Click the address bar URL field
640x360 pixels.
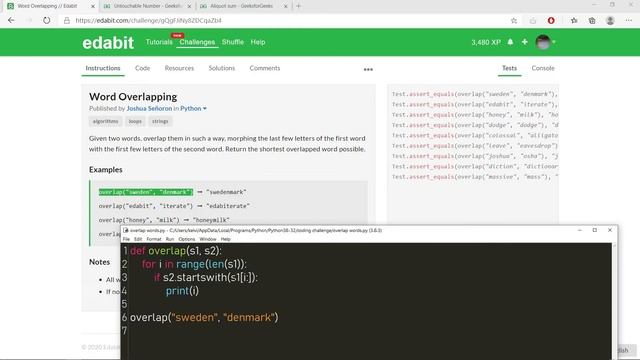(x=286, y=20)
